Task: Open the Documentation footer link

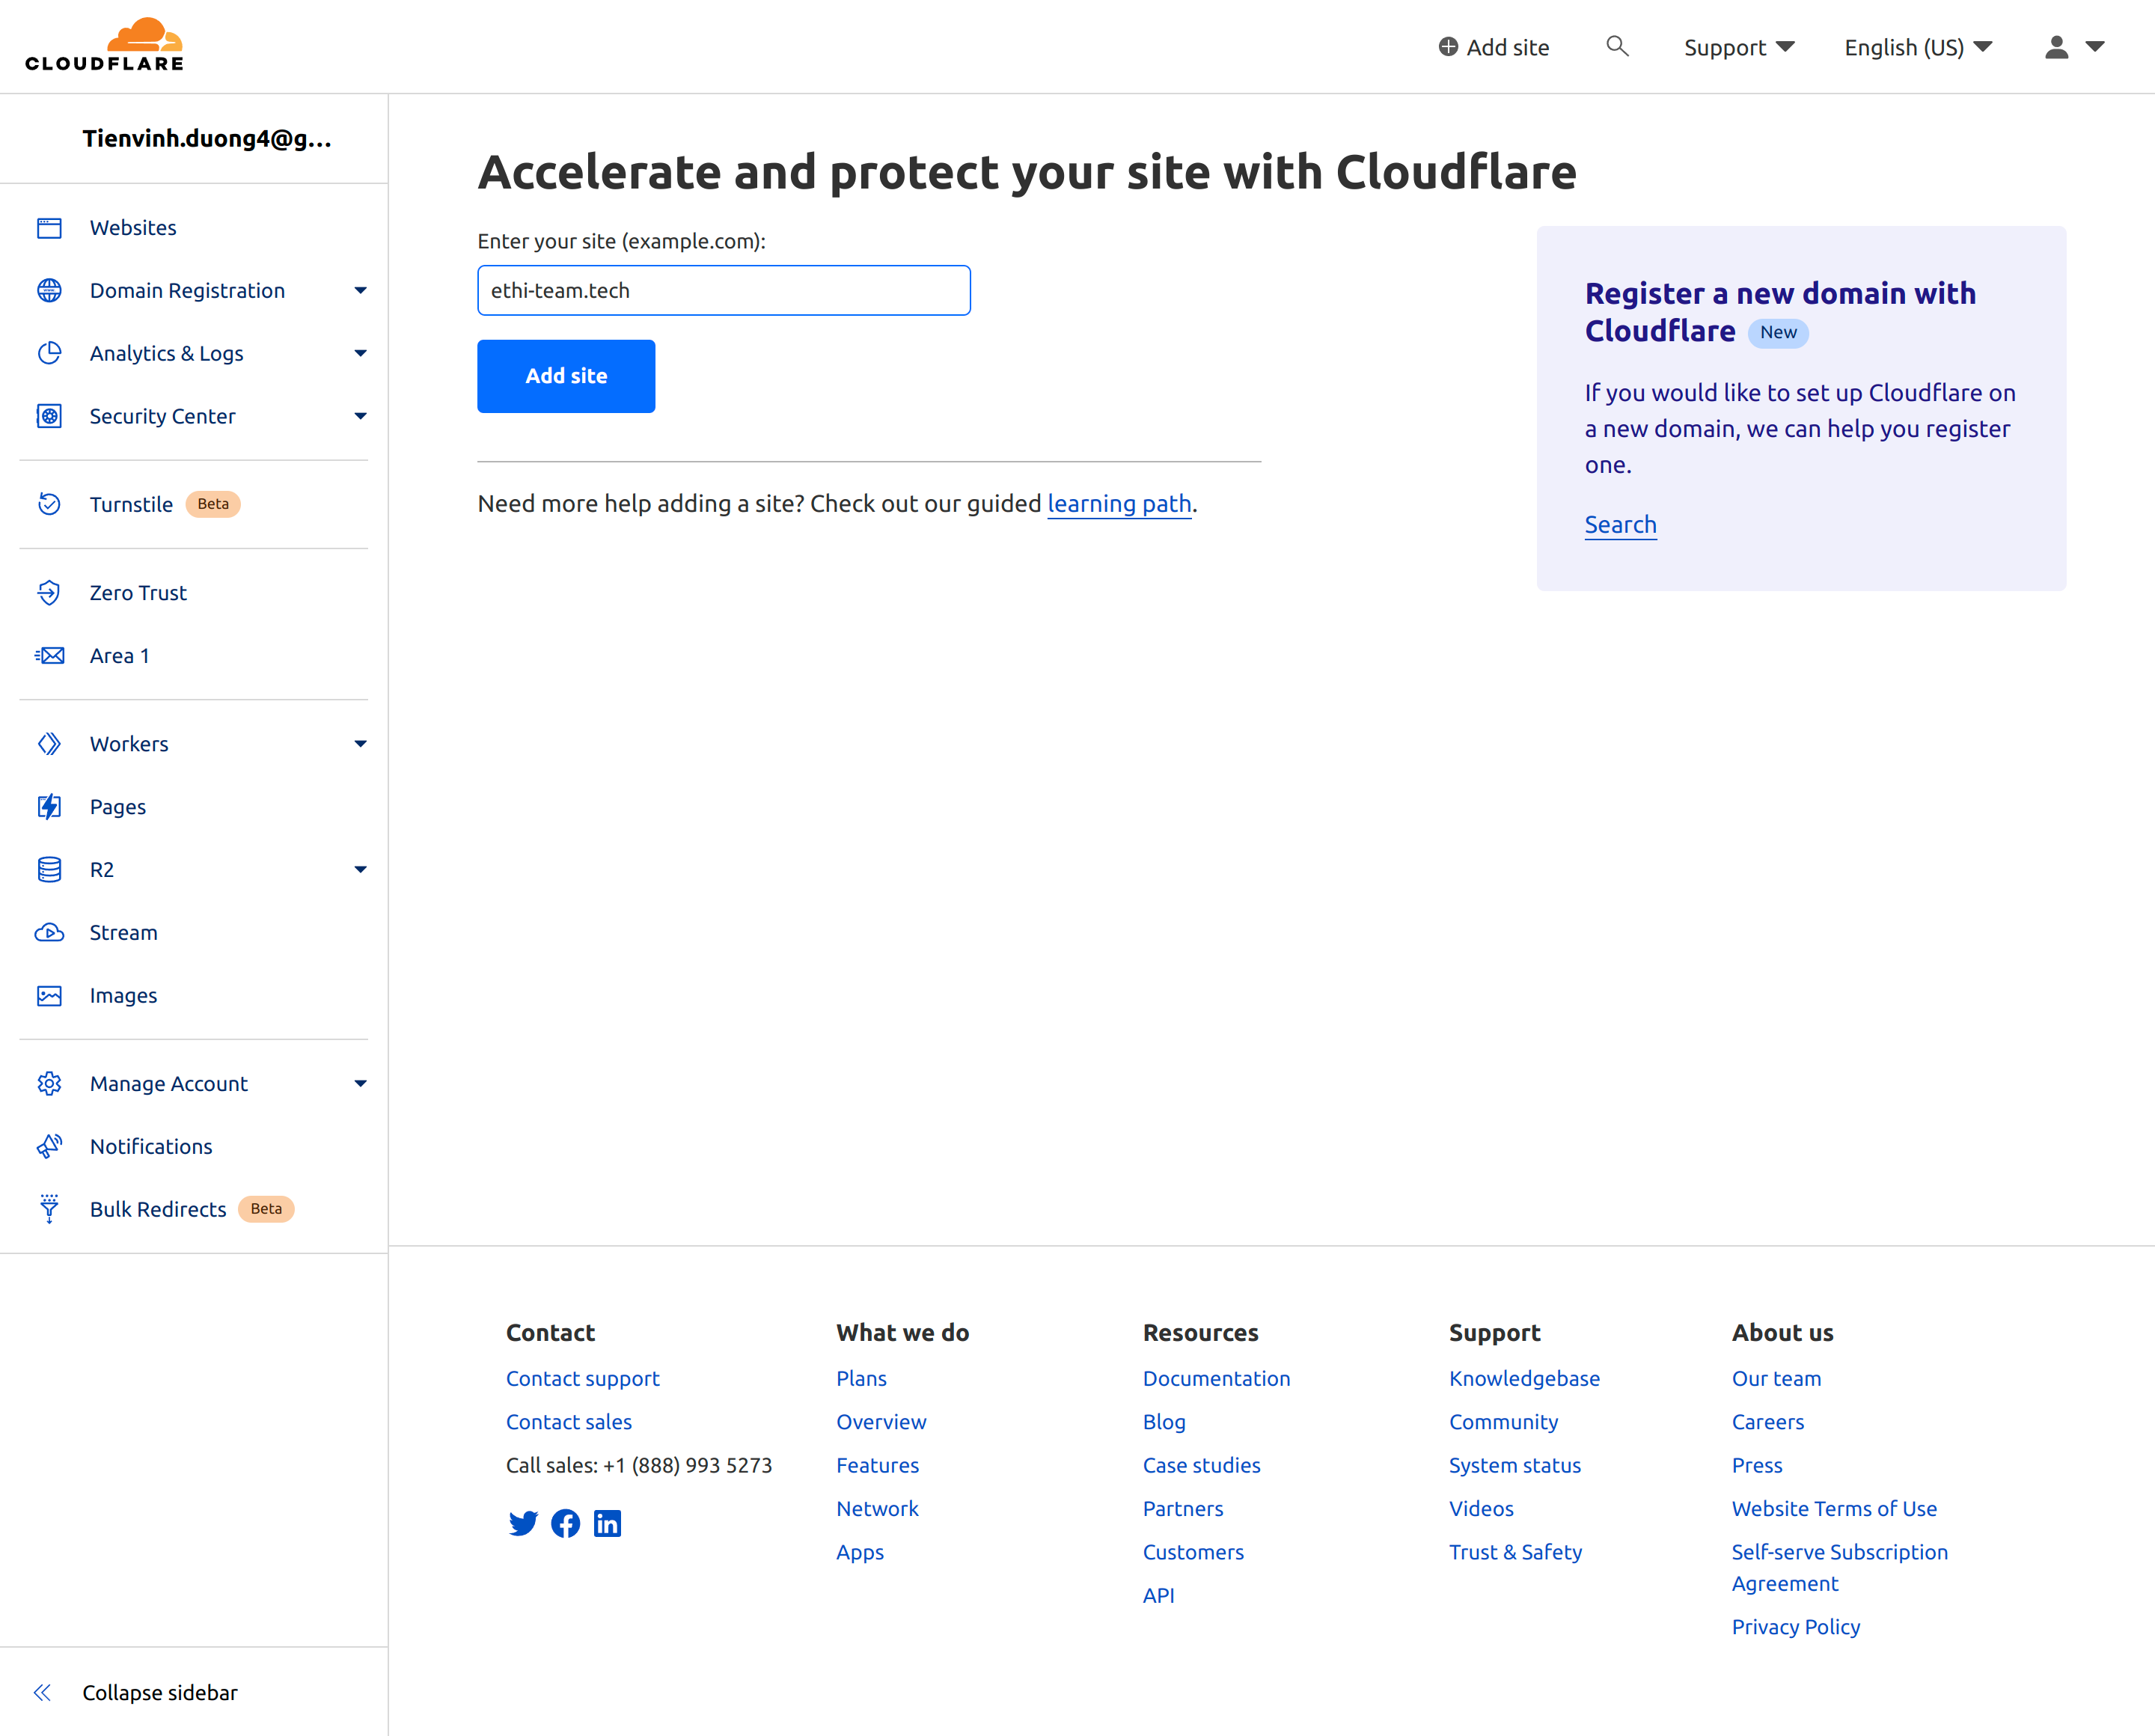Action: pyautogui.click(x=1216, y=1379)
